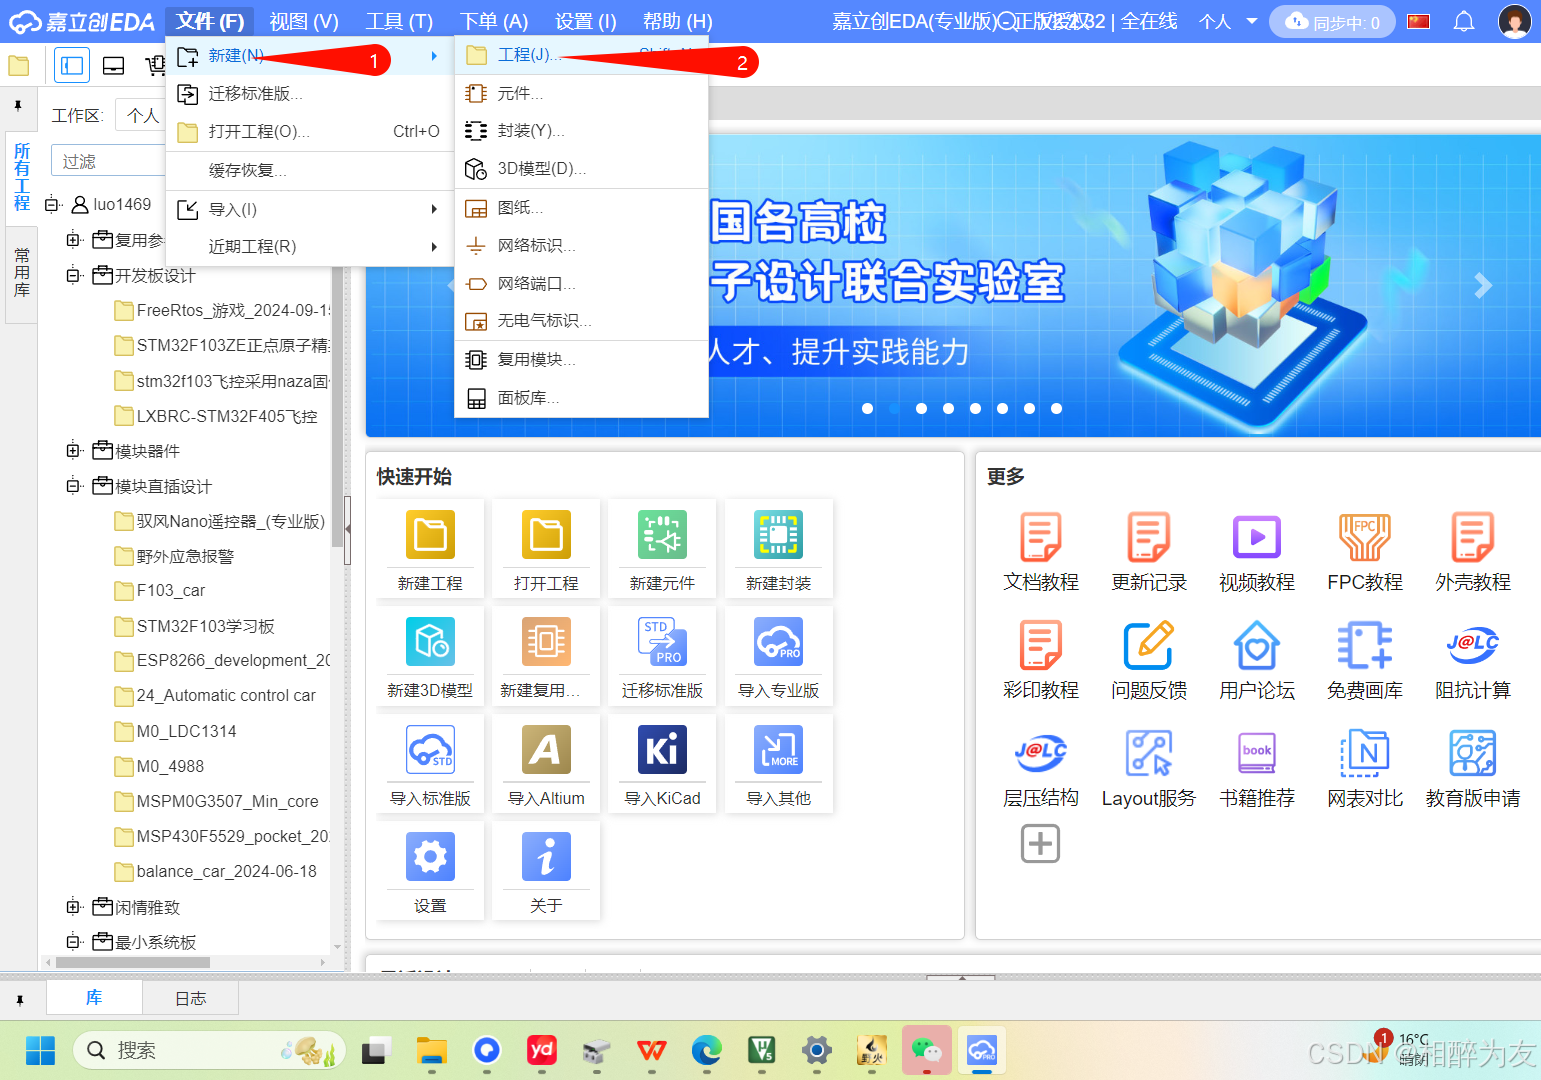Open 问题反馈 to report an issue

(x=1148, y=660)
